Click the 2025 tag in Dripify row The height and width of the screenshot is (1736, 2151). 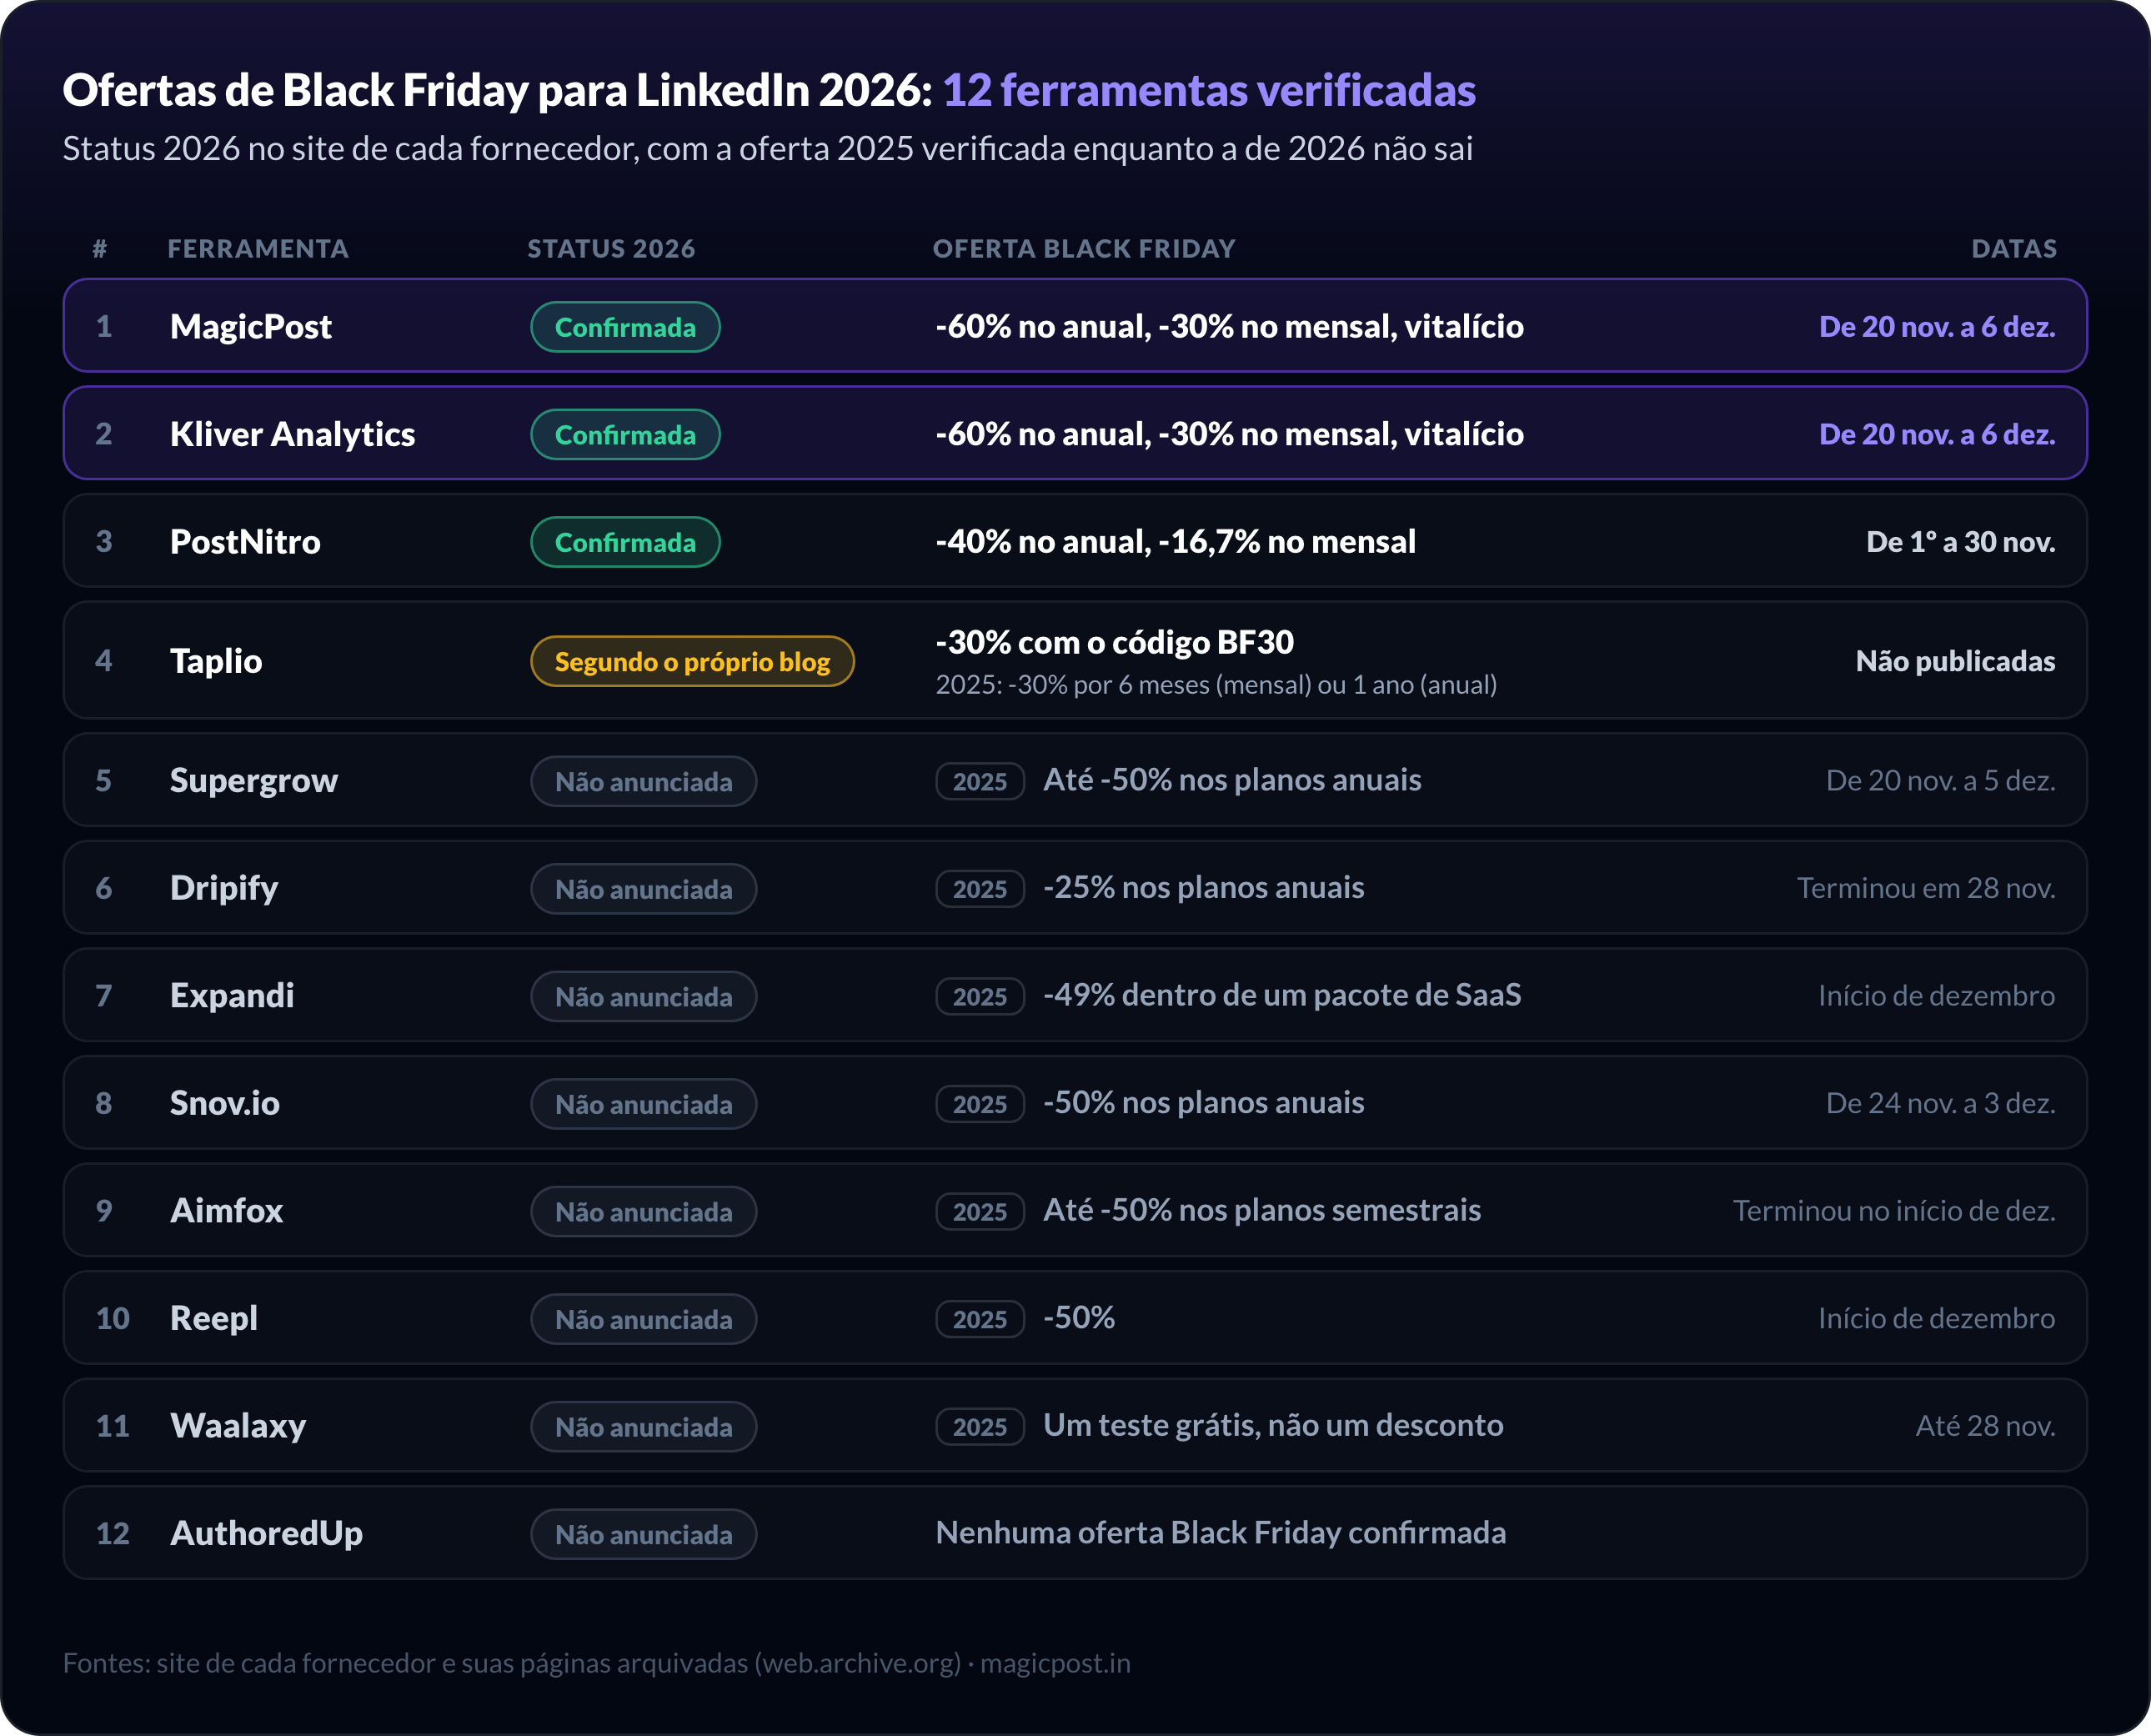tap(980, 889)
